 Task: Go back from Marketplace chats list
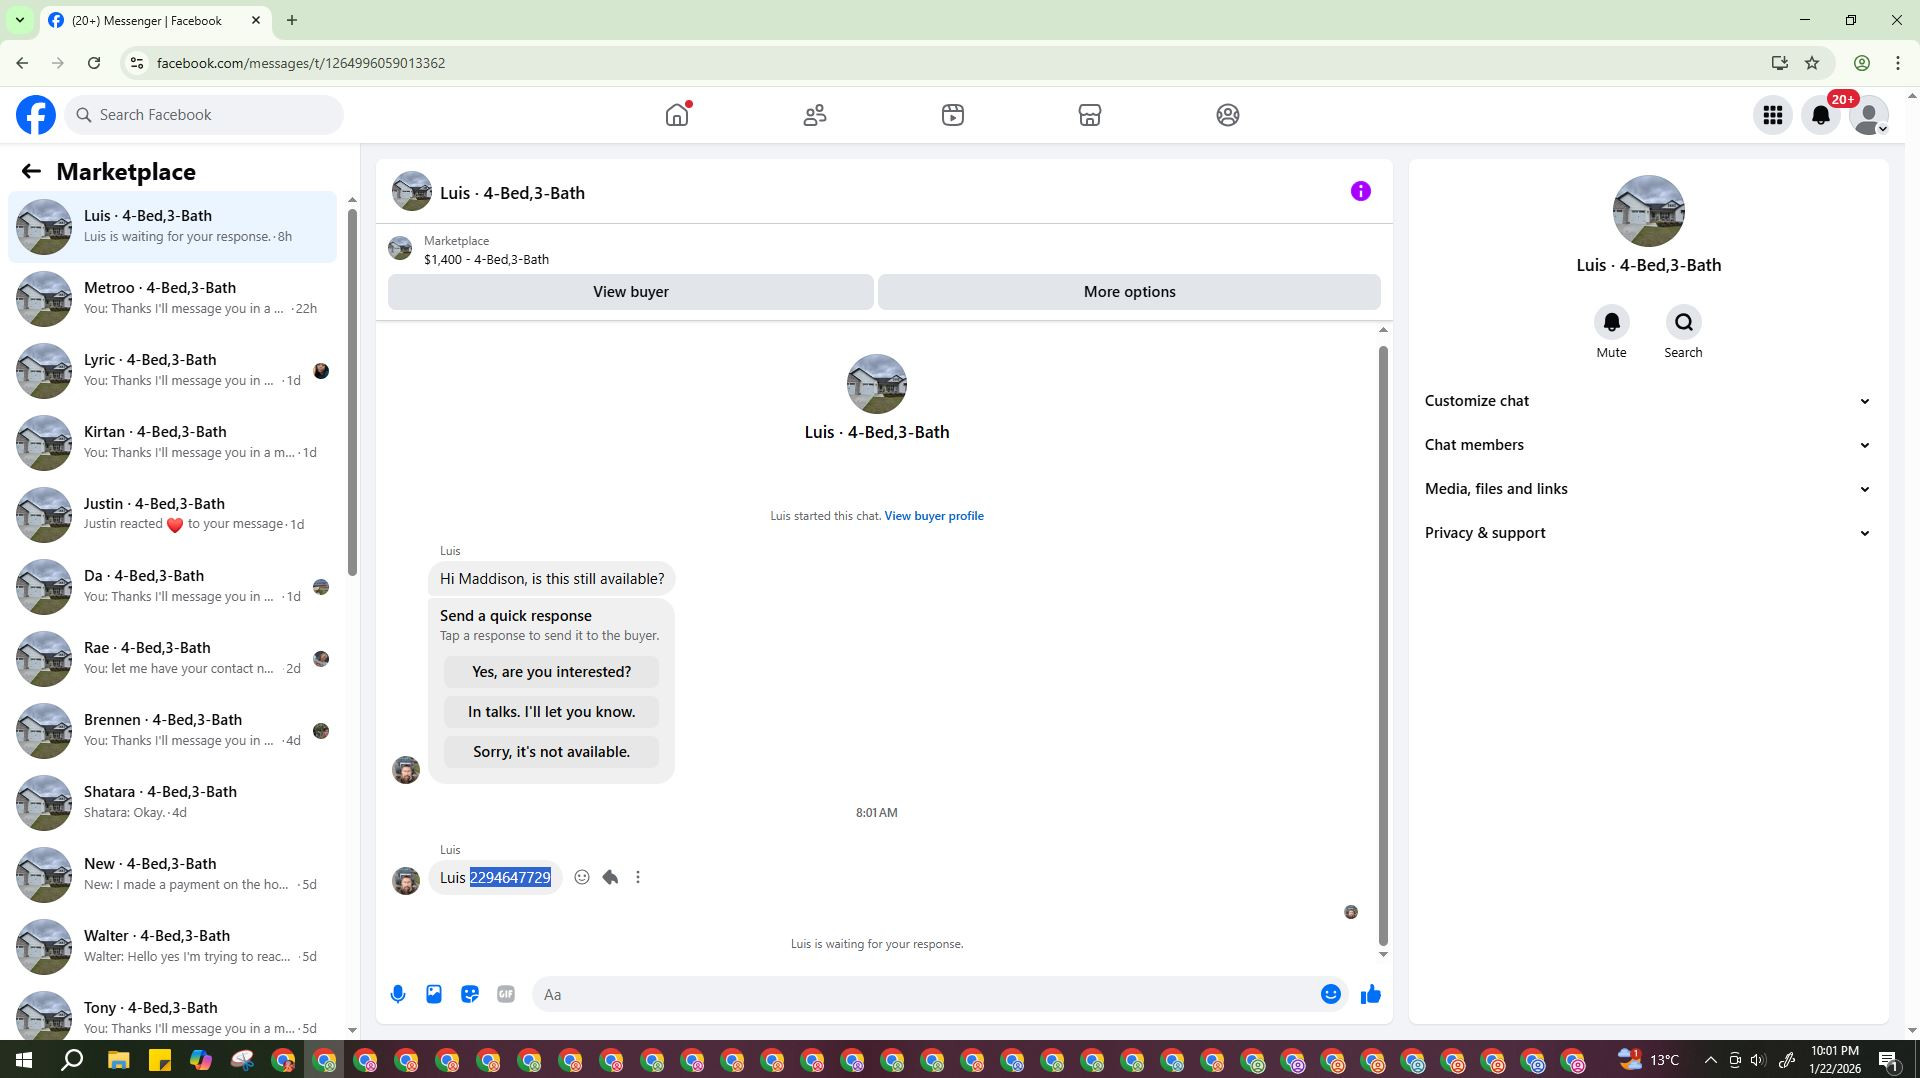[x=31, y=171]
